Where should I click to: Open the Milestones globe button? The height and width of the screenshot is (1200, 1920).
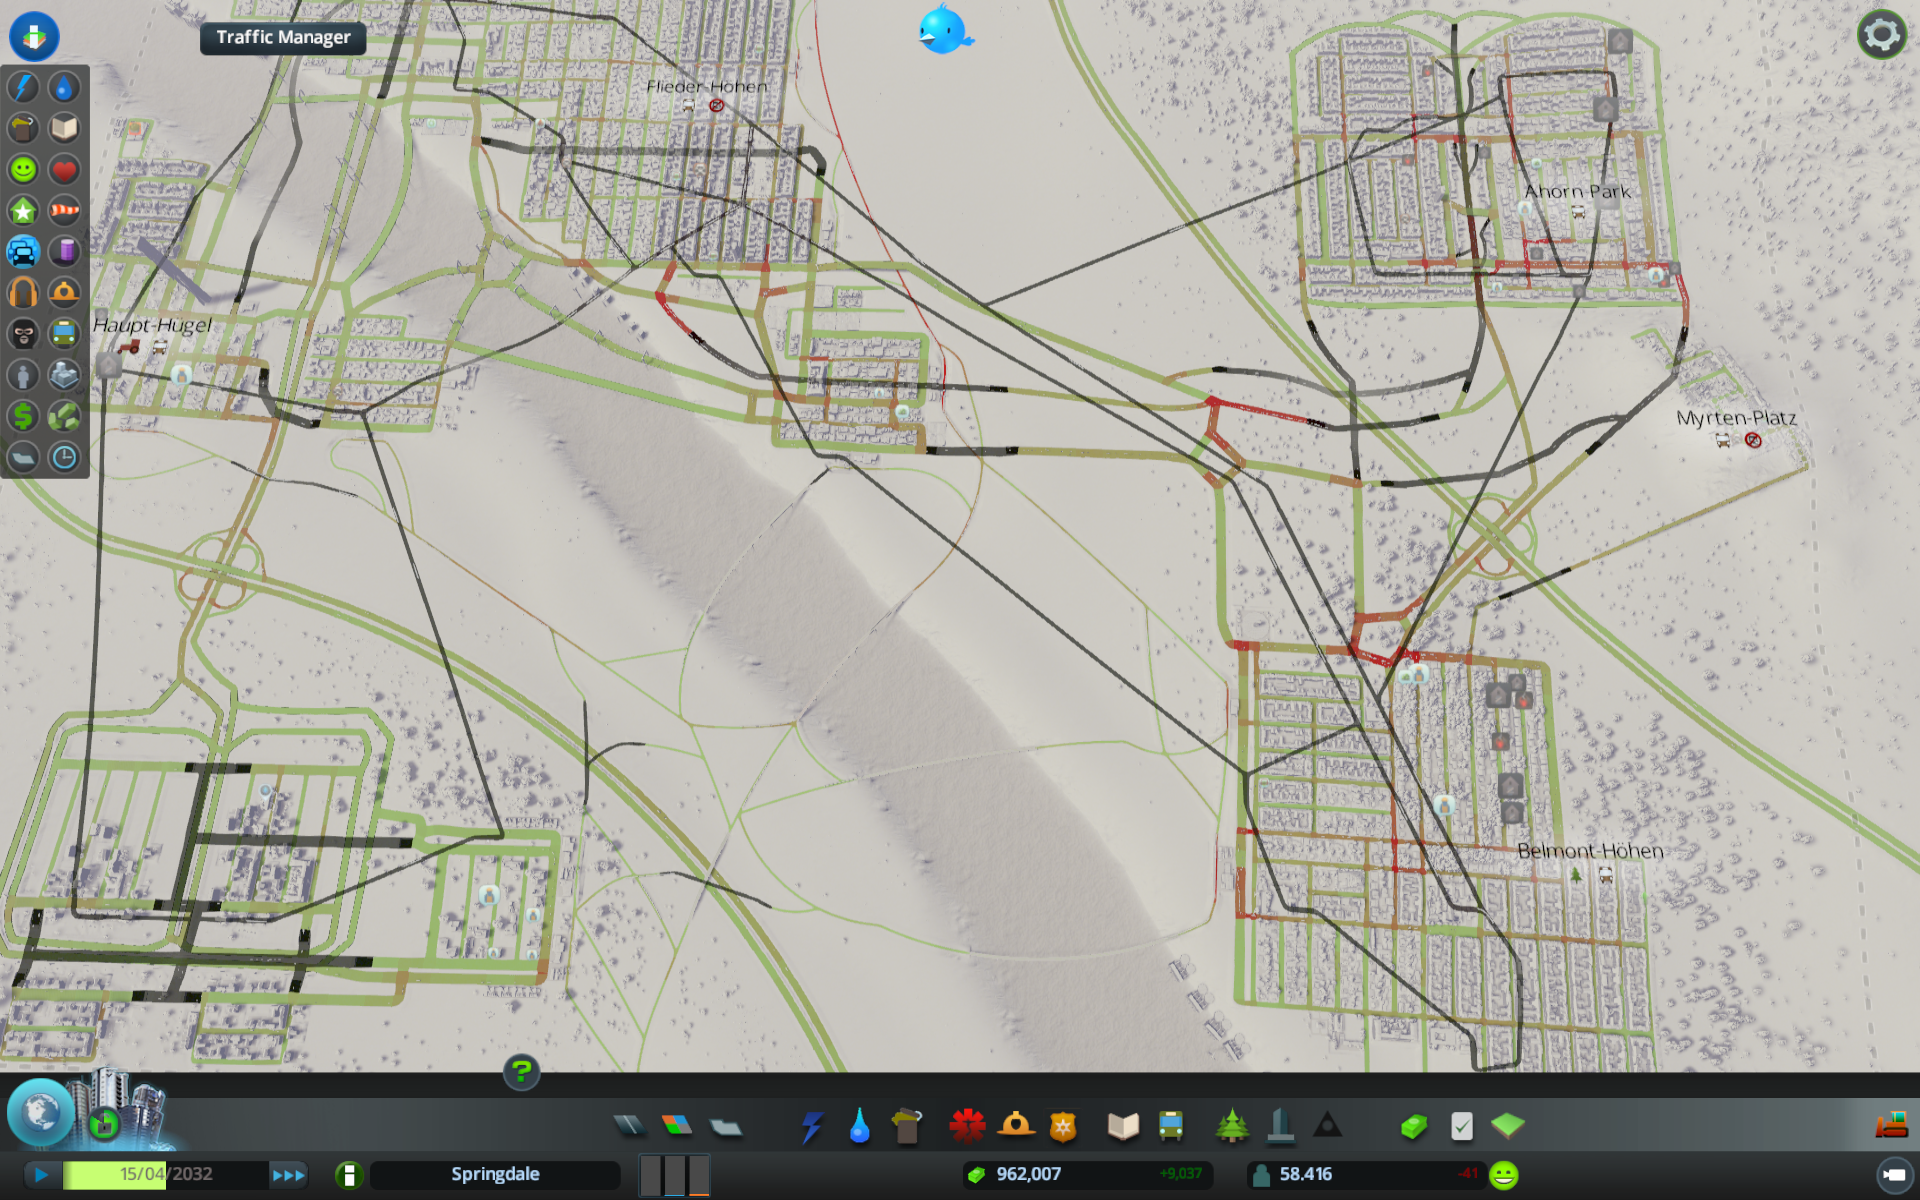pyautogui.click(x=41, y=1112)
